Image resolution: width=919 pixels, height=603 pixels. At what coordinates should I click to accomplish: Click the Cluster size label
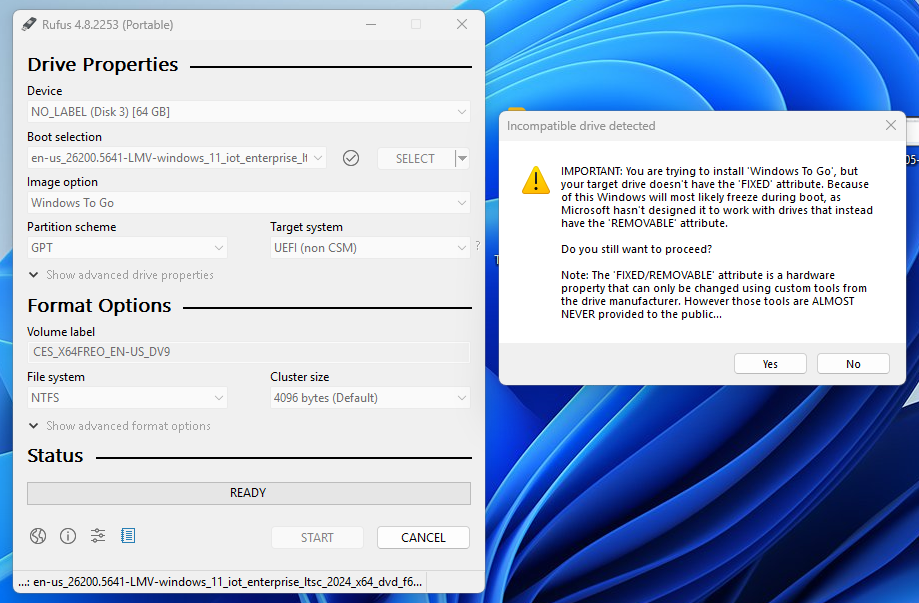(299, 377)
